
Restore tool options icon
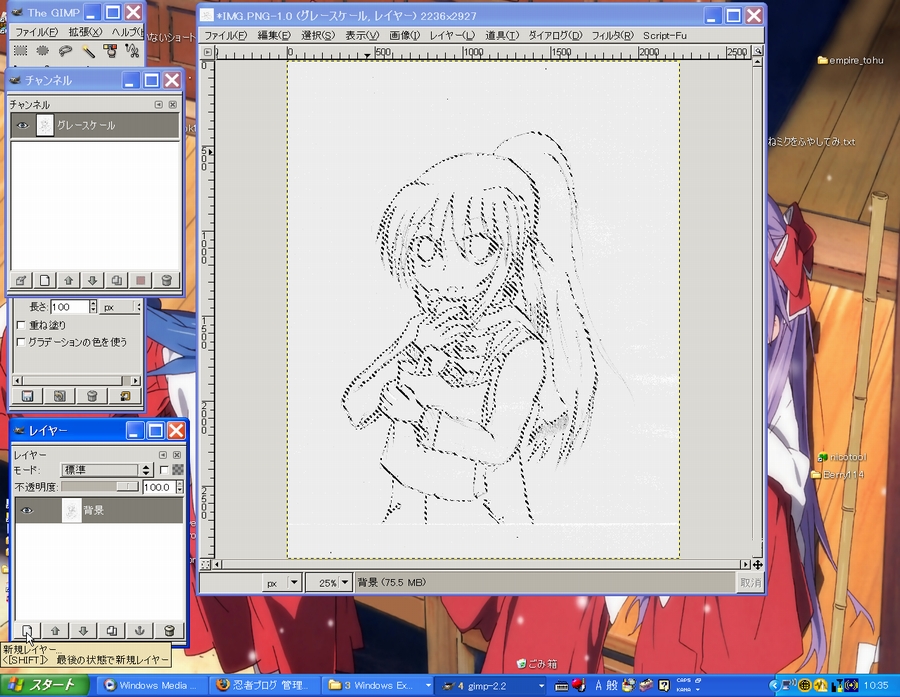(60, 396)
